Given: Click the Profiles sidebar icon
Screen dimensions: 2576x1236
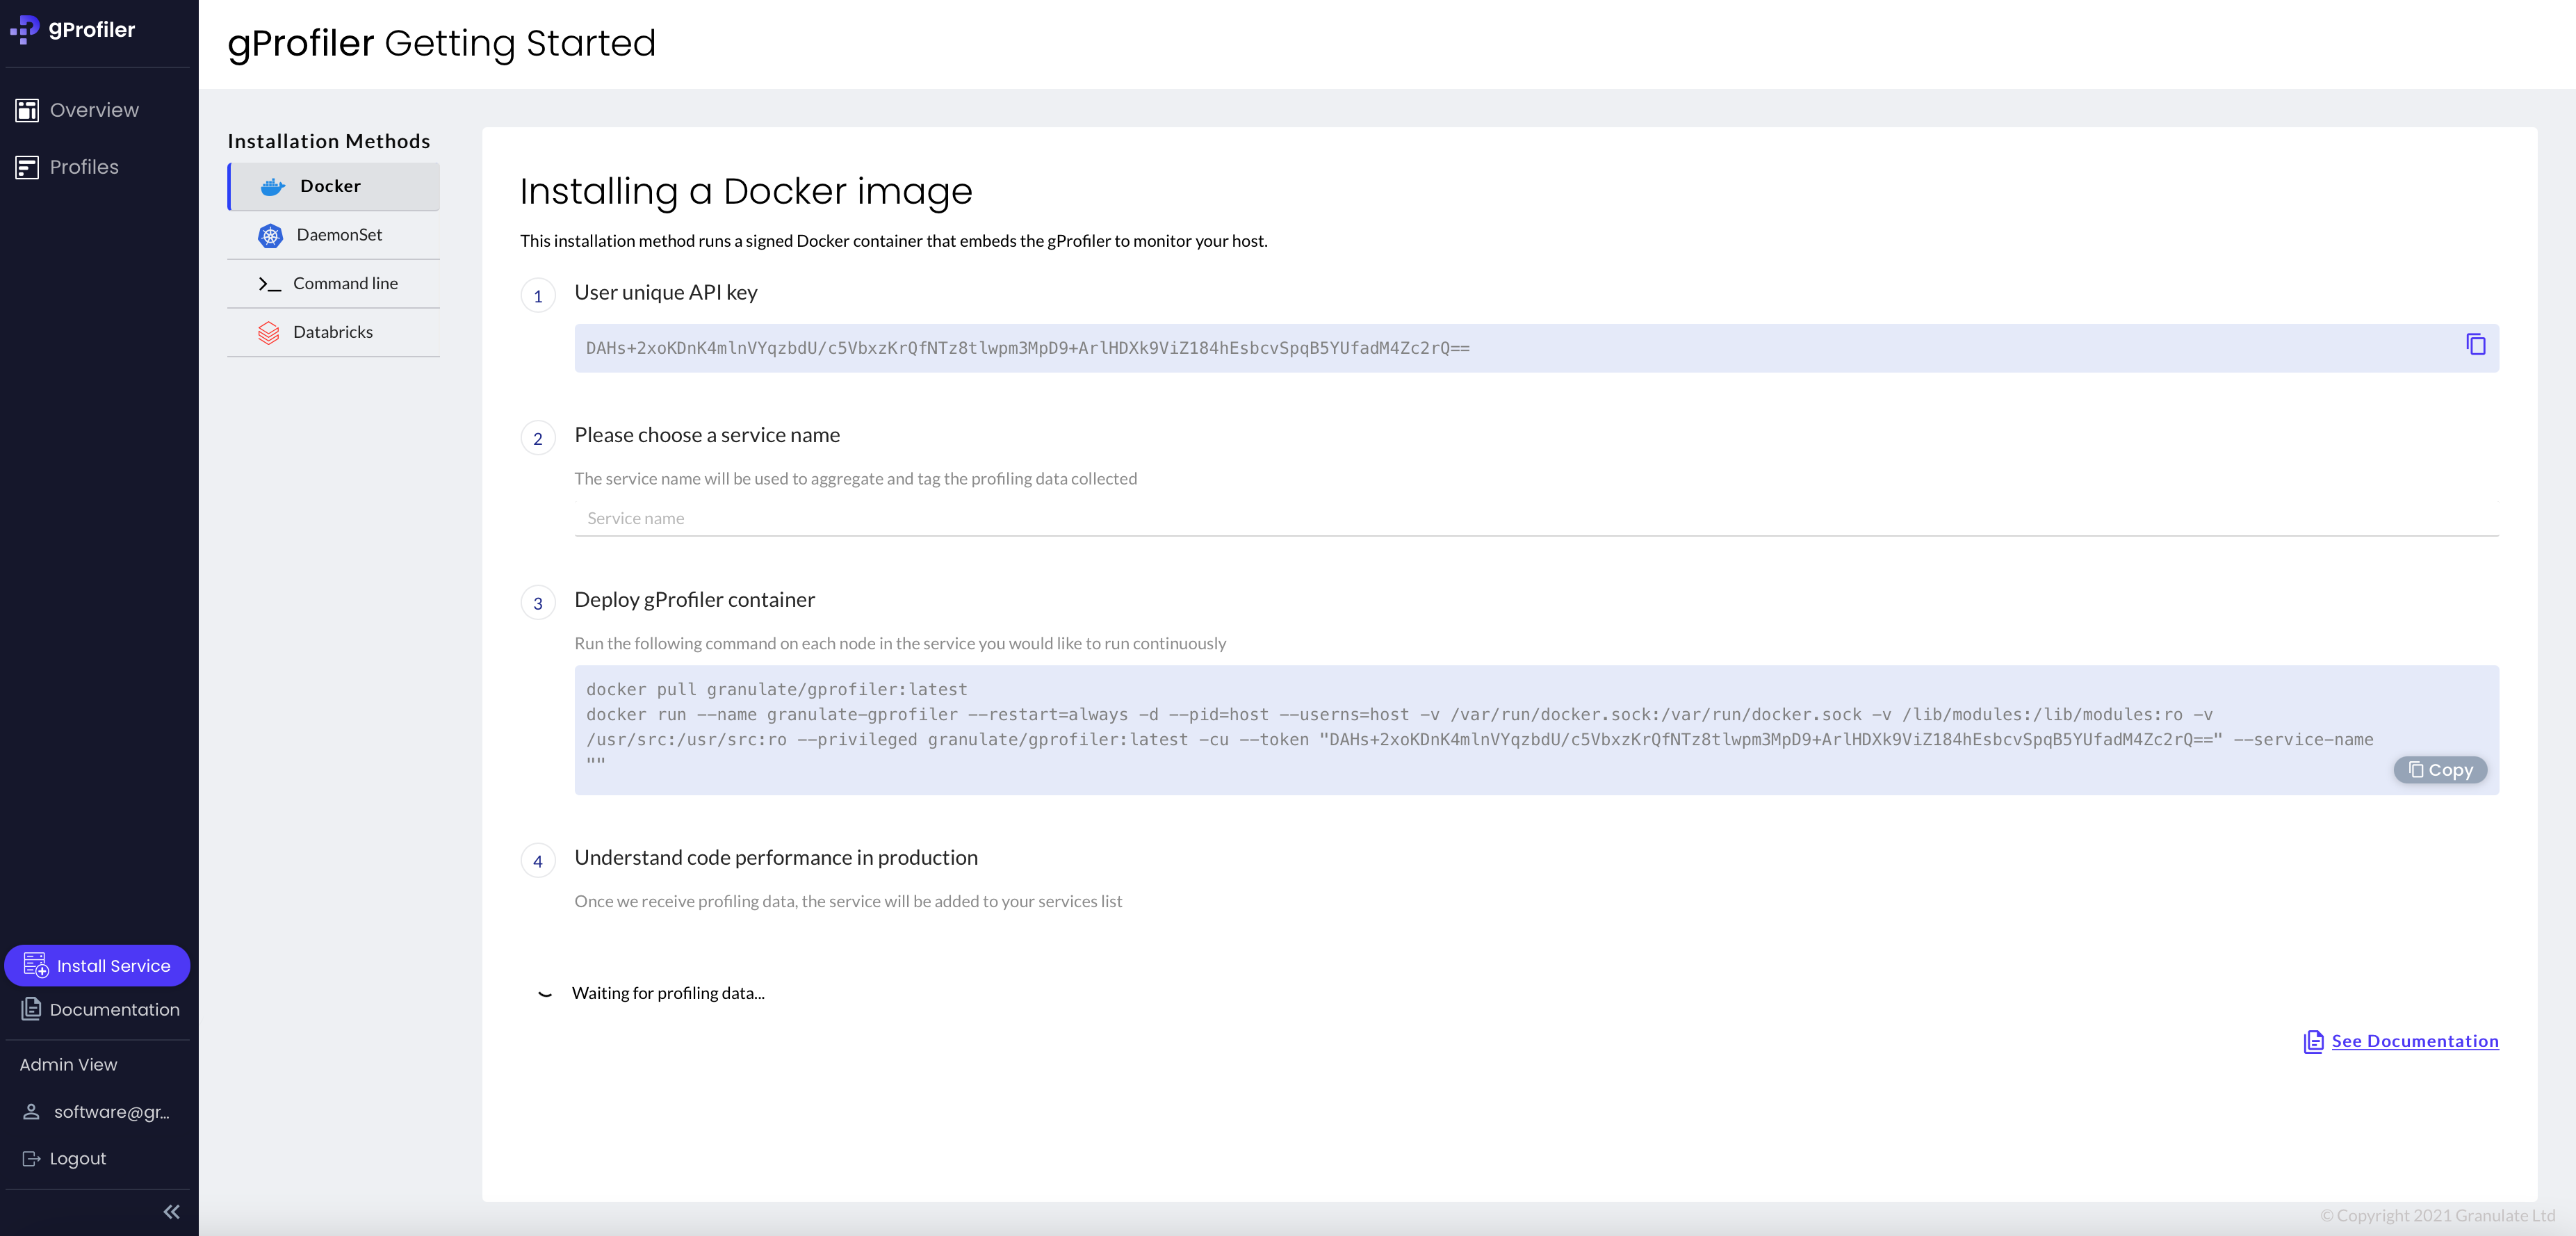Looking at the screenshot, I should point(27,167).
